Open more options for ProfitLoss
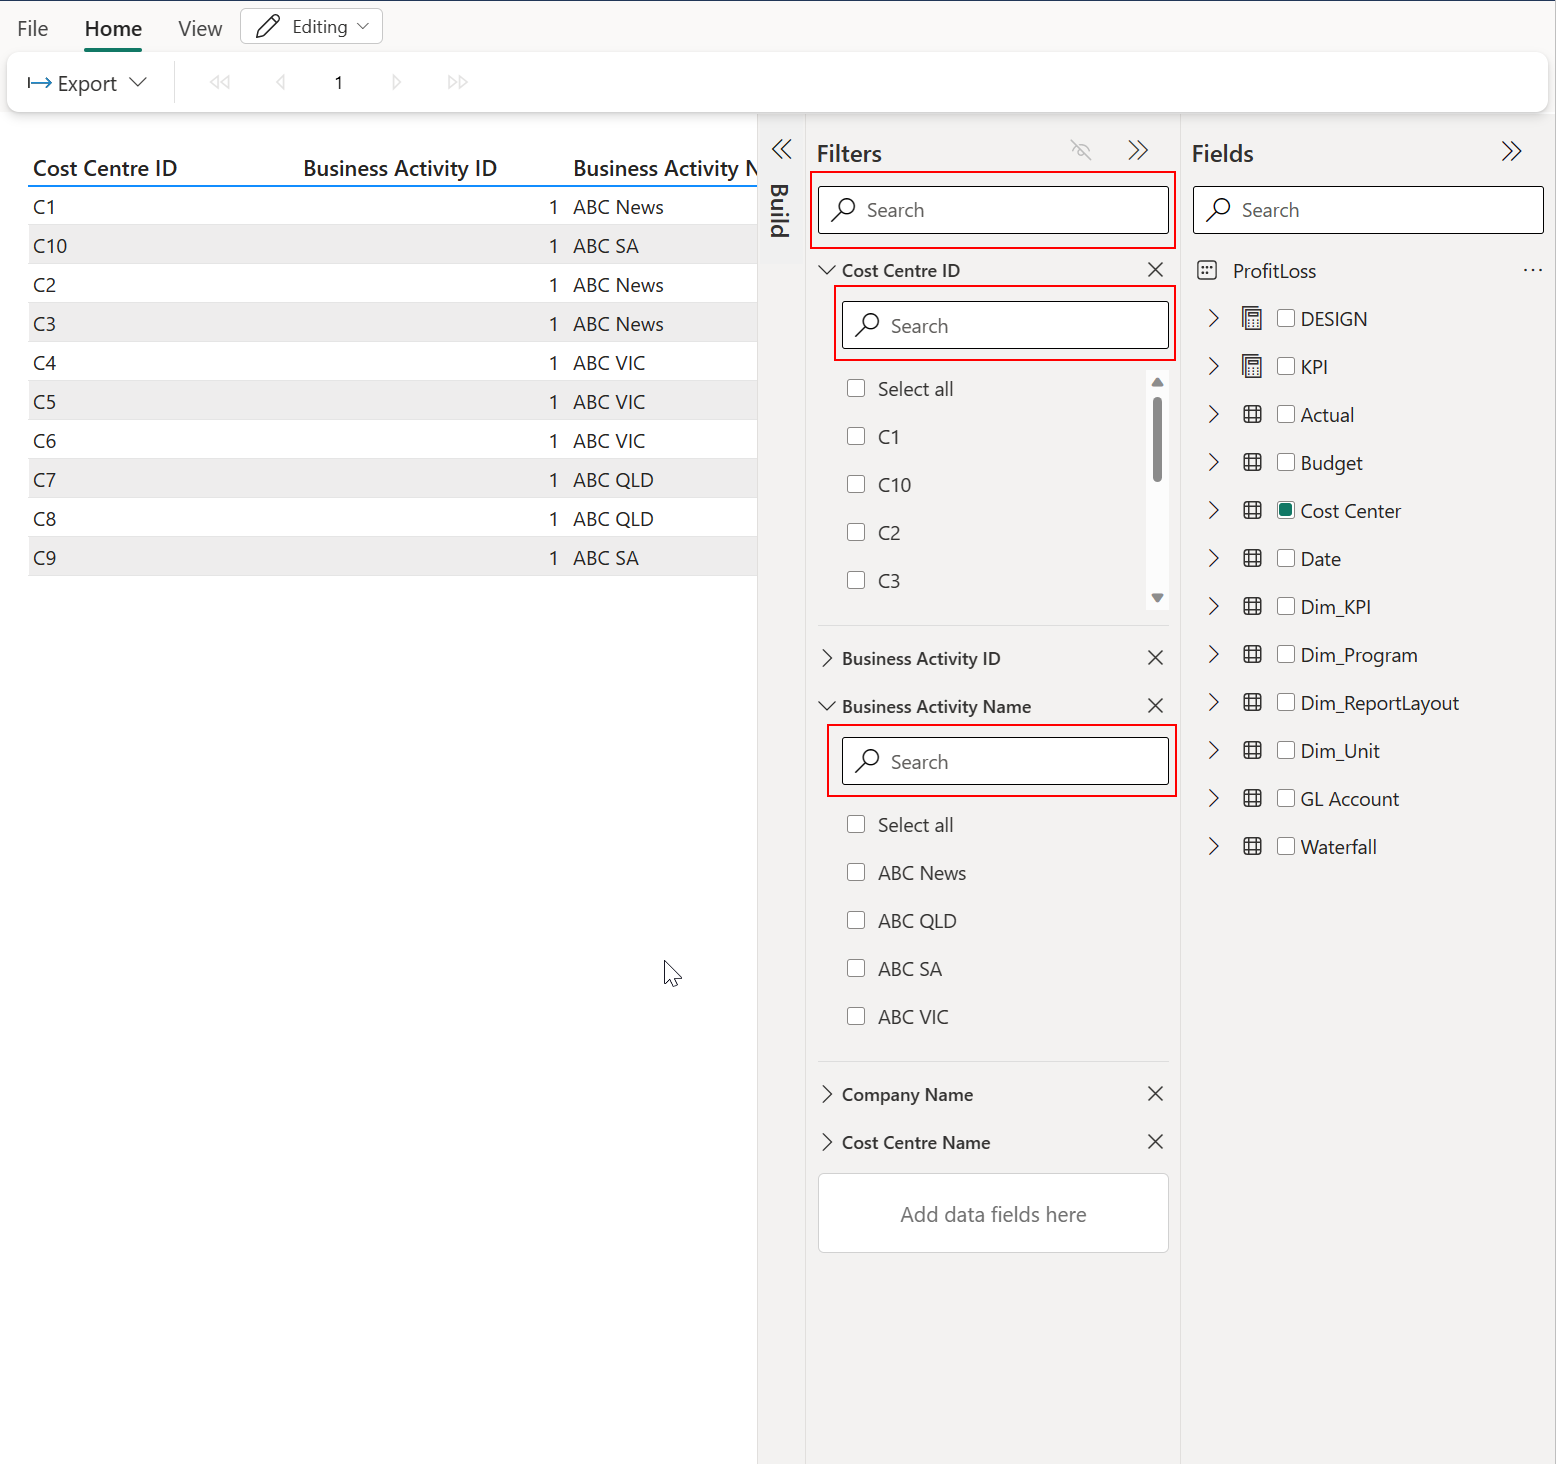Image resolution: width=1556 pixels, height=1464 pixels. coord(1533,270)
